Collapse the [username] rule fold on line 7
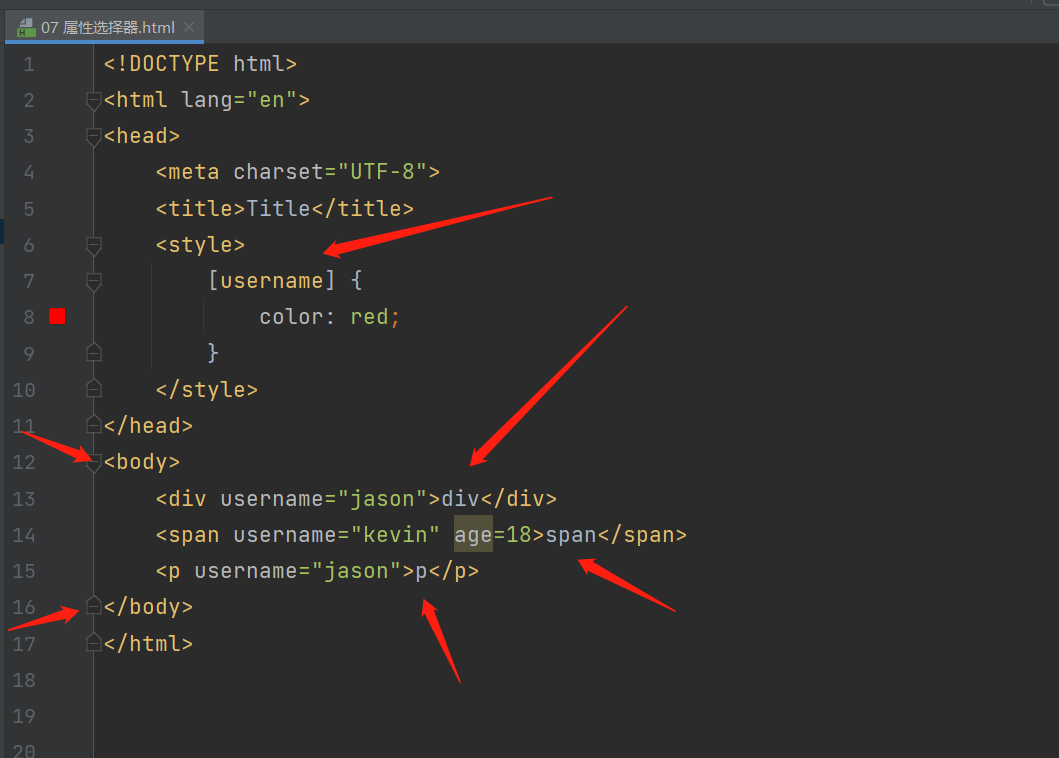 click(x=94, y=281)
